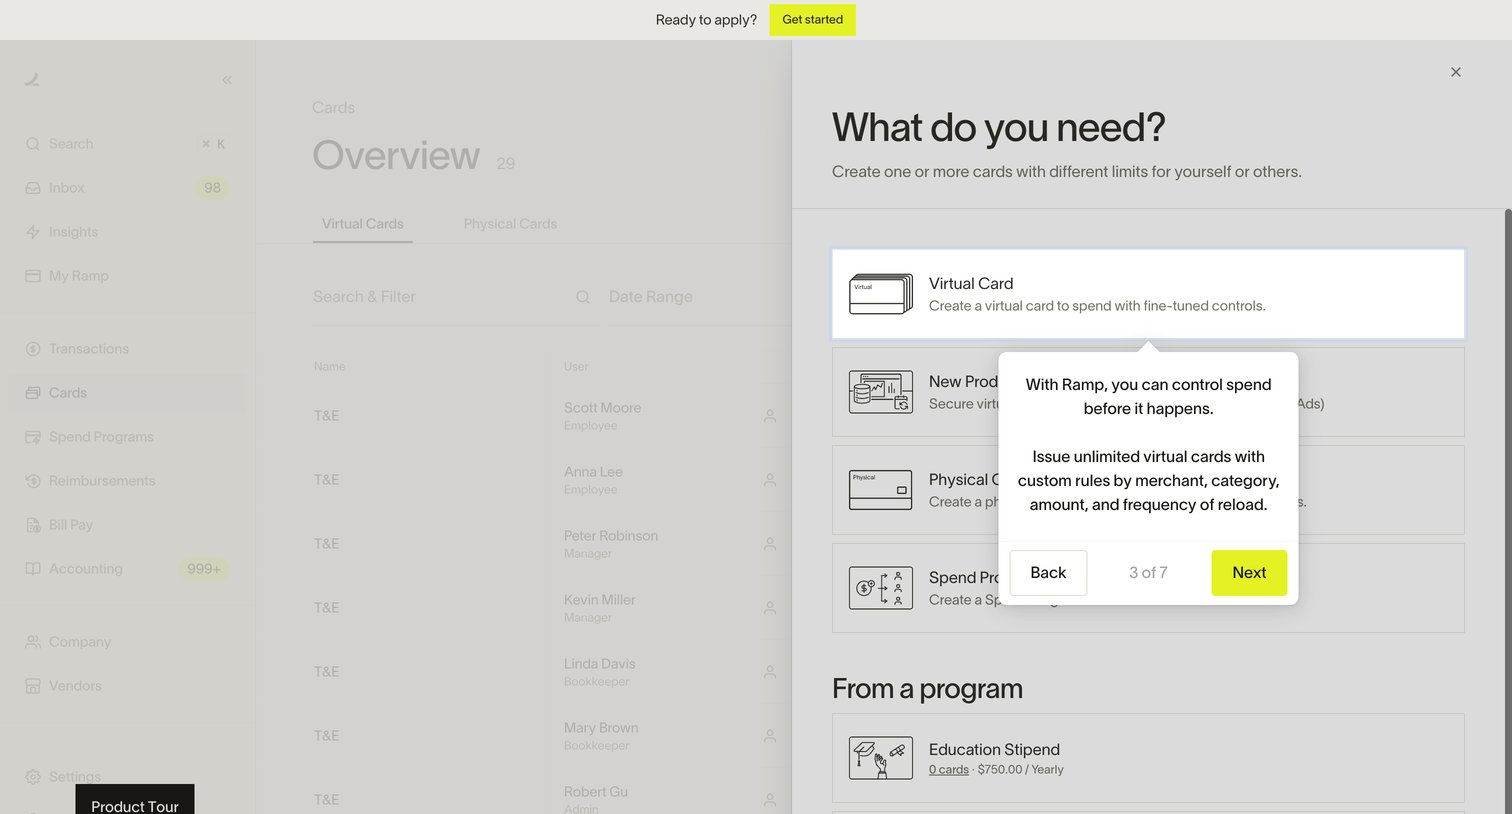Click the Cards icon in the sidebar

(33, 393)
